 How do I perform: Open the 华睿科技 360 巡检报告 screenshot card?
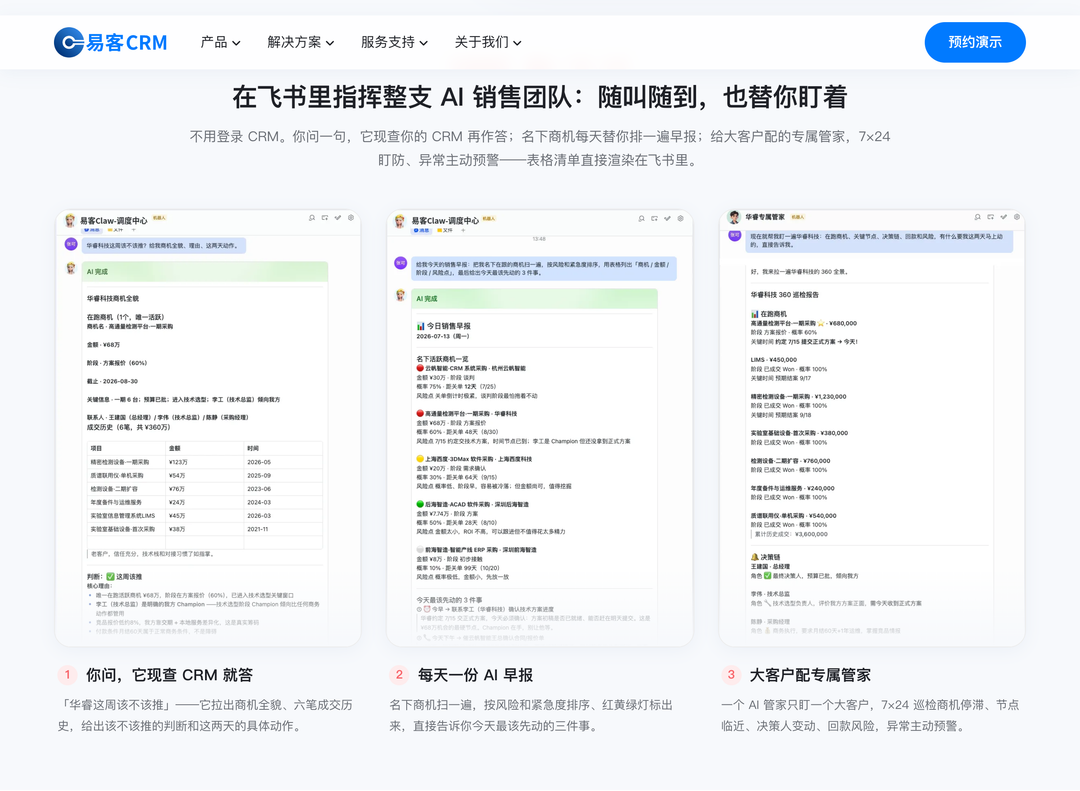coord(871,428)
